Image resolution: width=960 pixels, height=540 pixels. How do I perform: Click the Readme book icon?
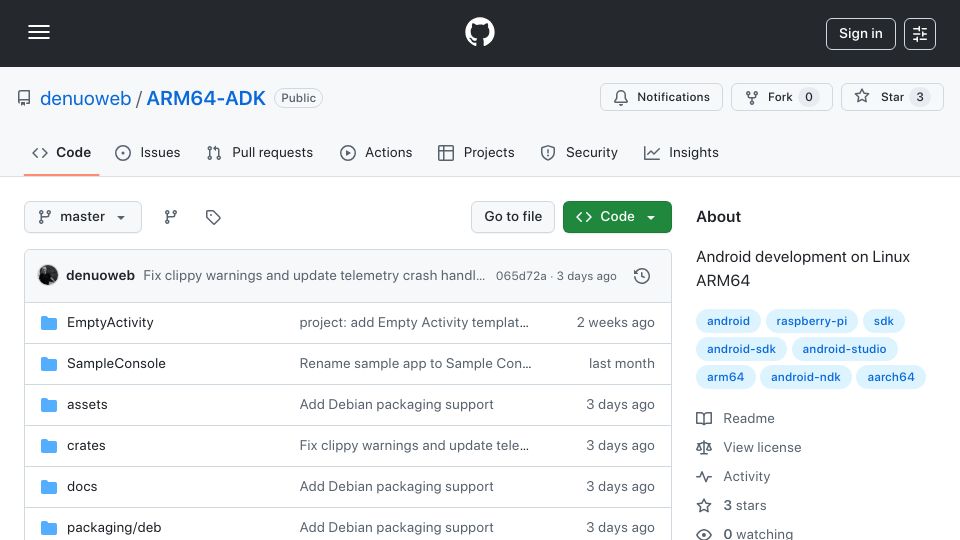point(704,419)
